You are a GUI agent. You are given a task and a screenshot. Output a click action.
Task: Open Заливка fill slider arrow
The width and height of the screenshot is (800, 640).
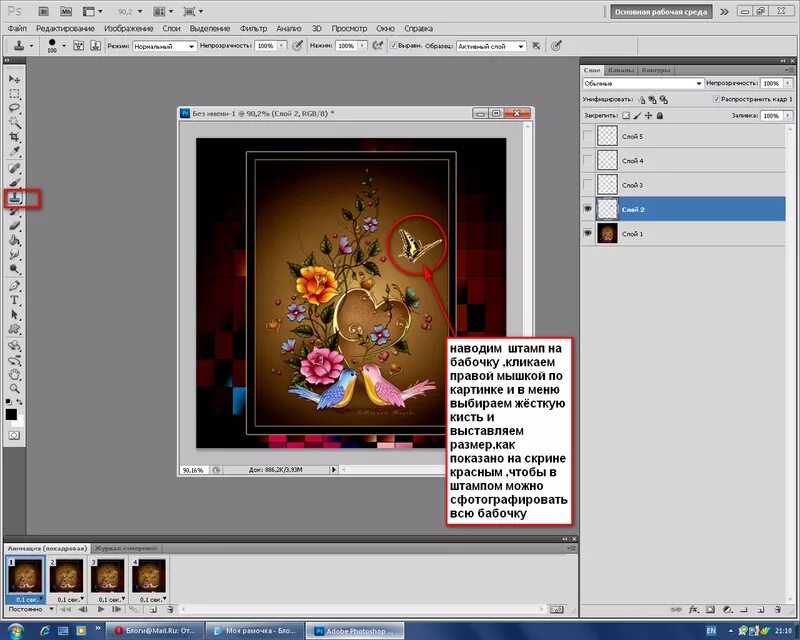click(x=788, y=116)
